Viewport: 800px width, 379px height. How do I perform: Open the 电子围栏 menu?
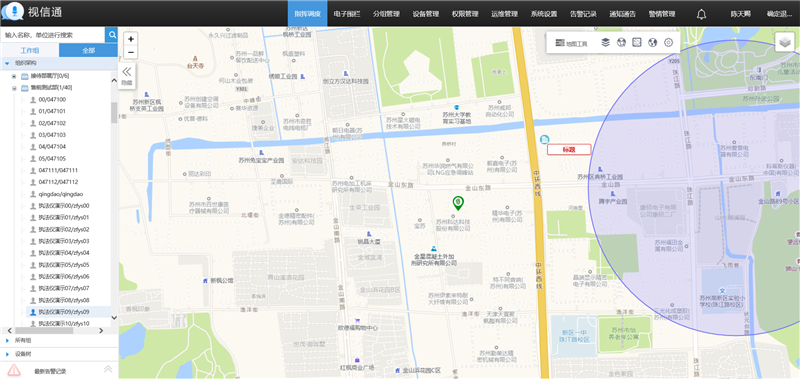coord(346,14)
